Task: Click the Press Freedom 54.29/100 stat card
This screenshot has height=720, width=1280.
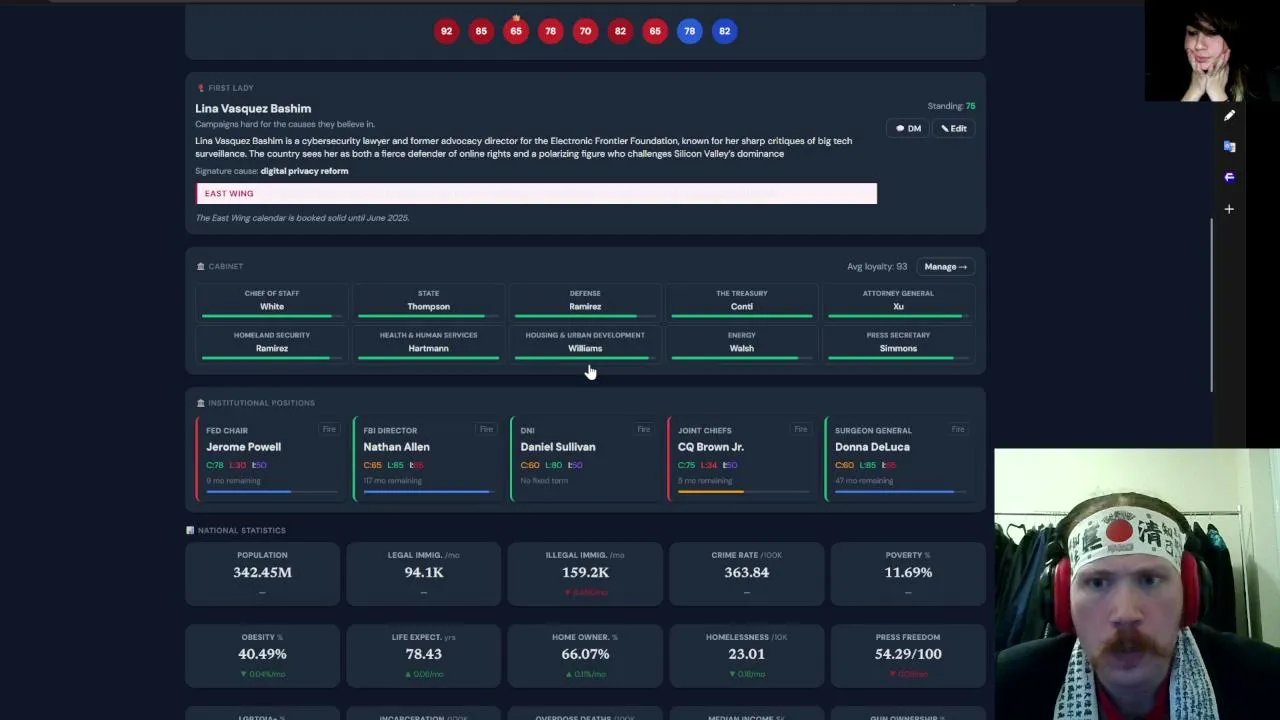Action: (x=908, y=656)
